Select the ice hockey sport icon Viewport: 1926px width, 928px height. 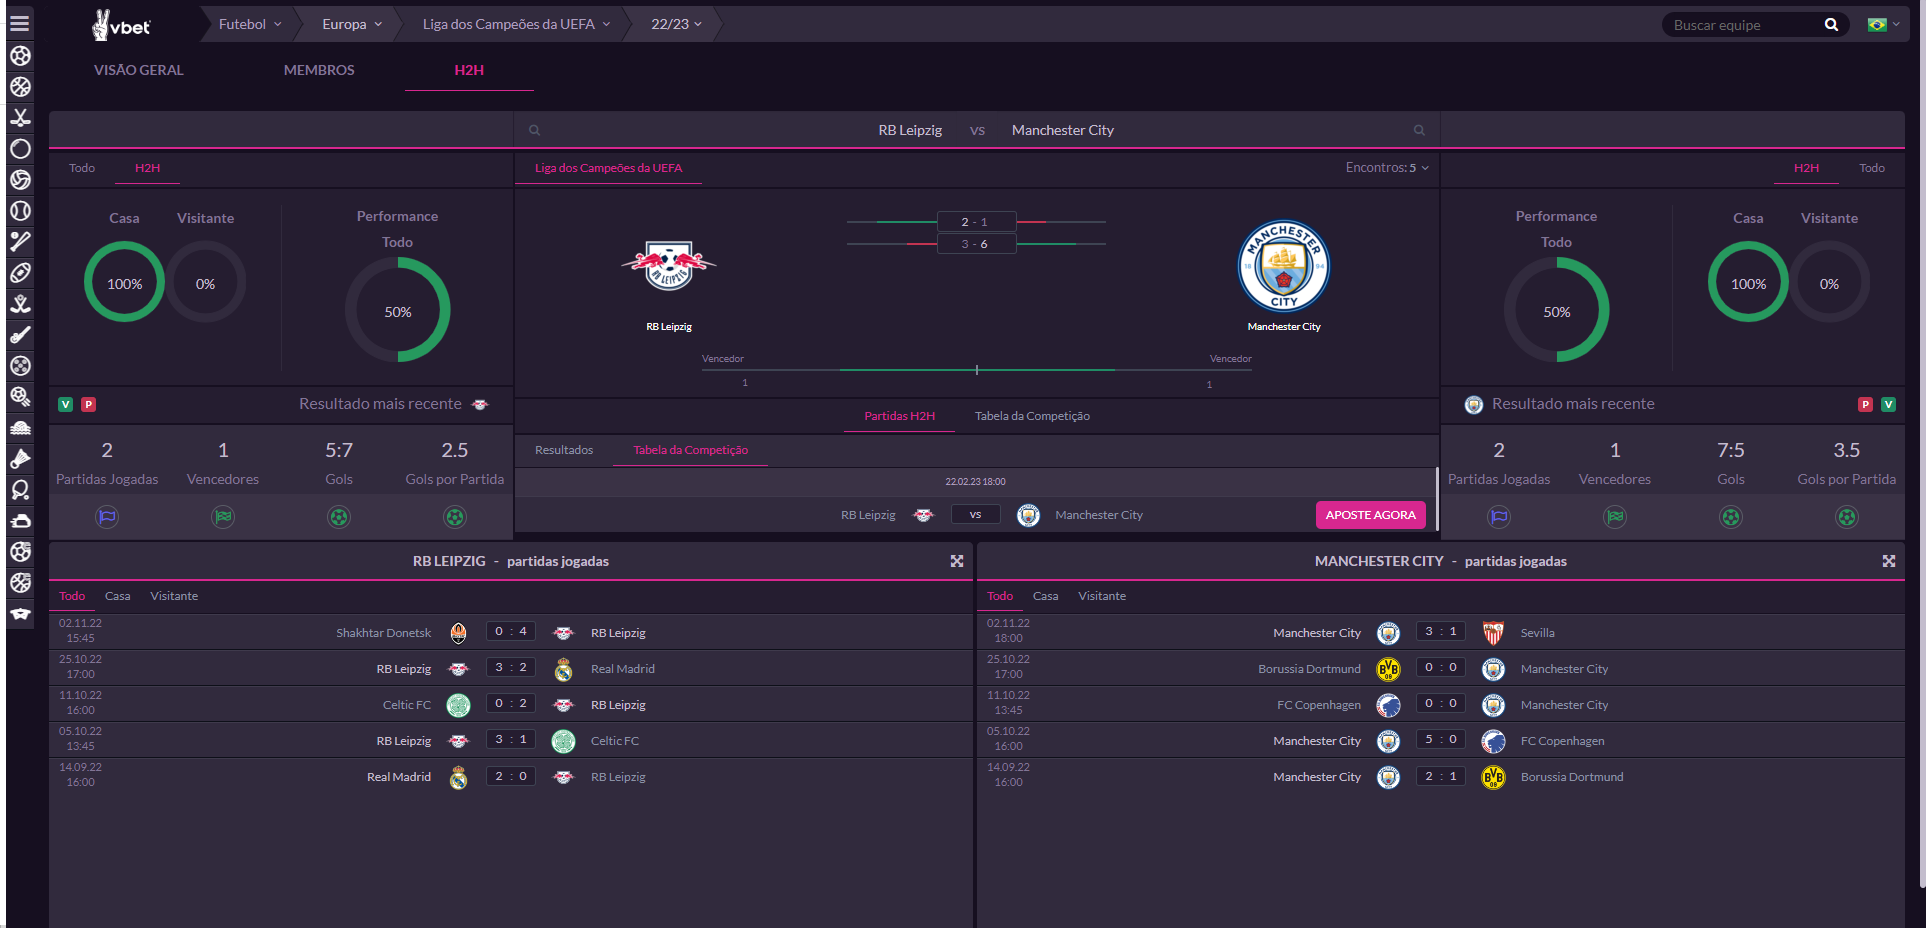20,118
